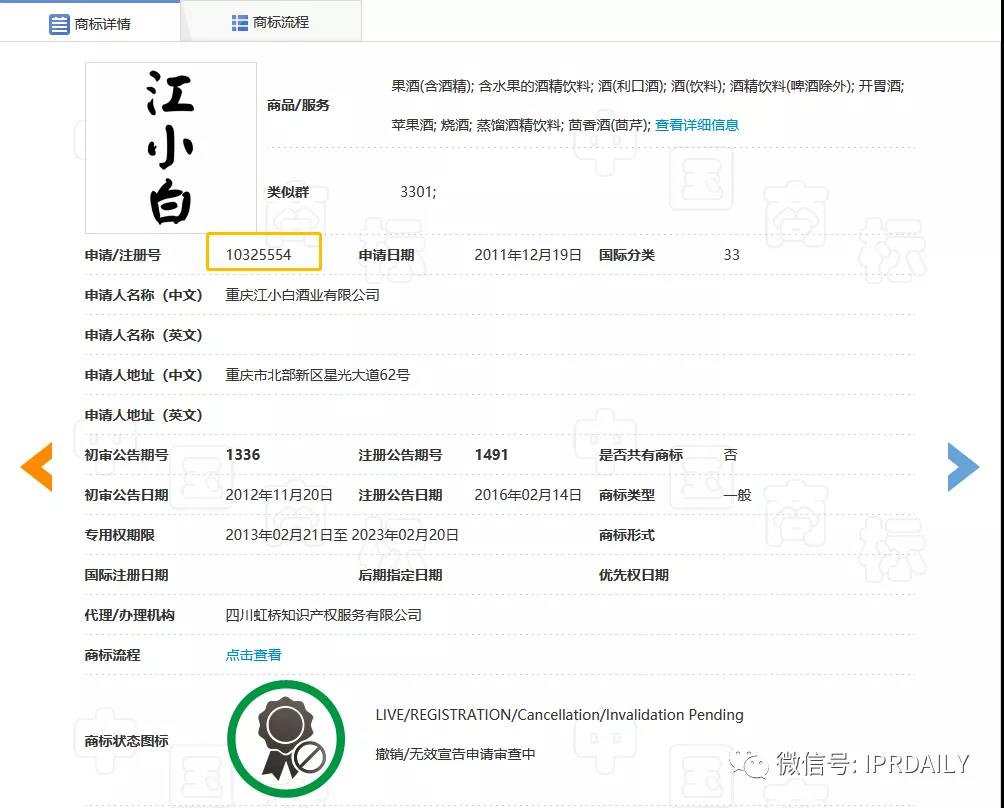This screenshot has height=808, width=1004.
Task: Go to next trademark with blue arrow
Action: coord(964,467)
